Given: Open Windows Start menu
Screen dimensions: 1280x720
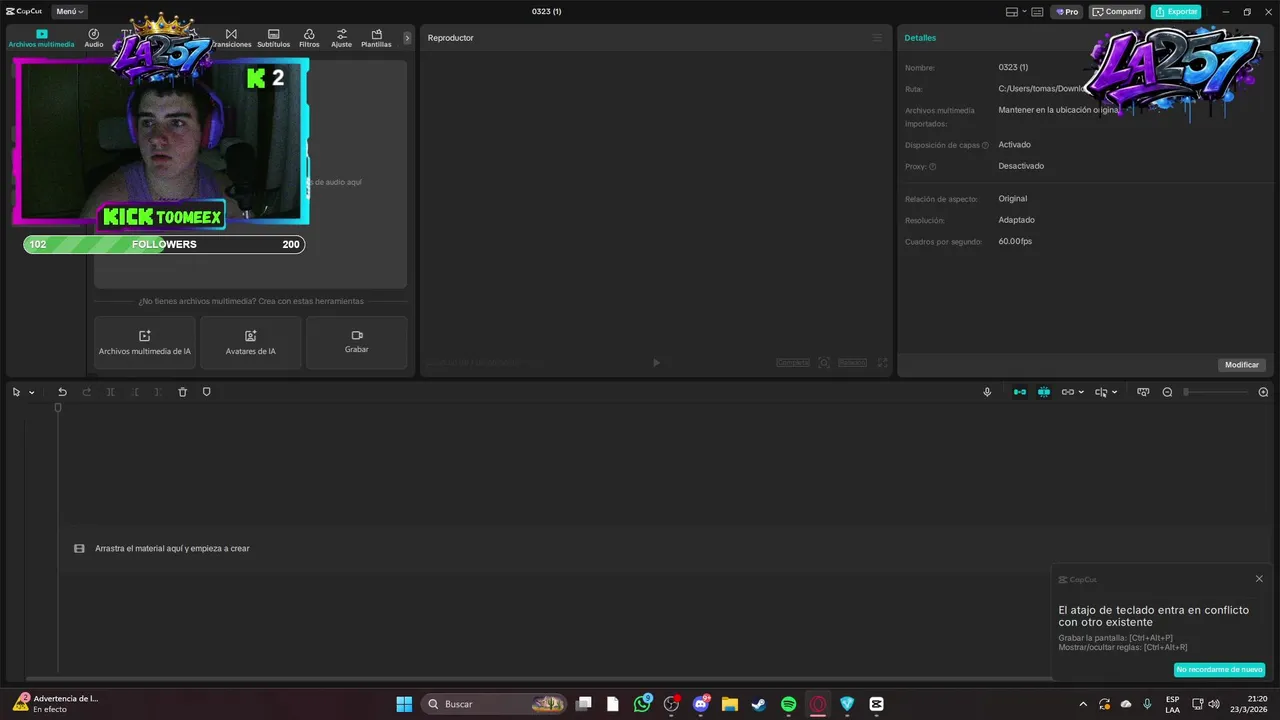Looking at the screenshot, I should point(404,704).
